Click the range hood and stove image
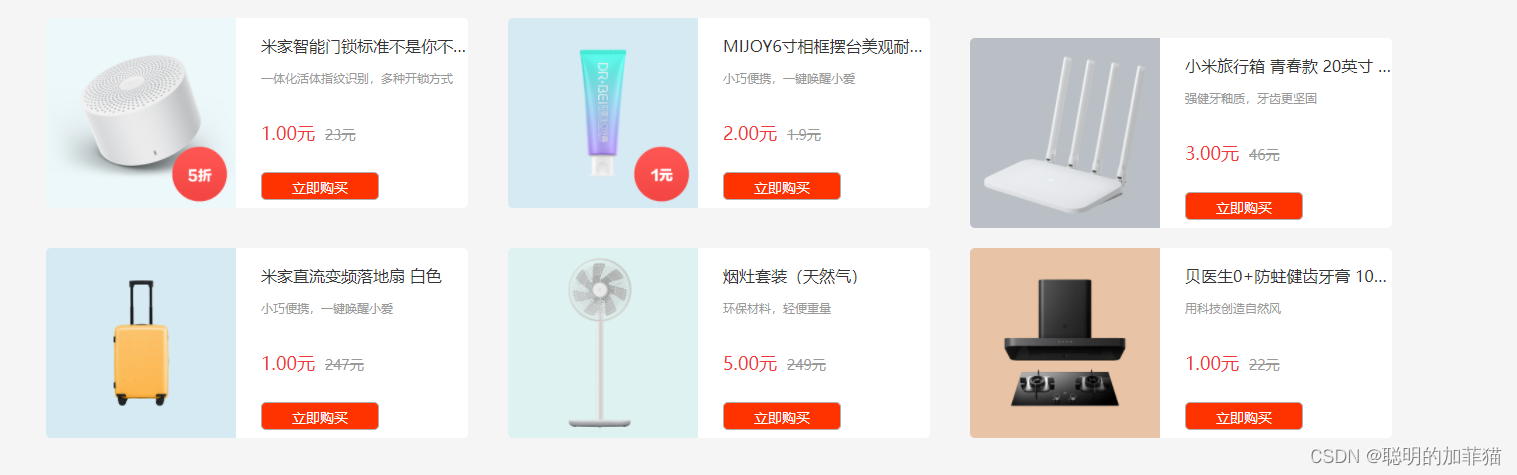Screen dimensions: 1517x475 [x=1065, y=343]
